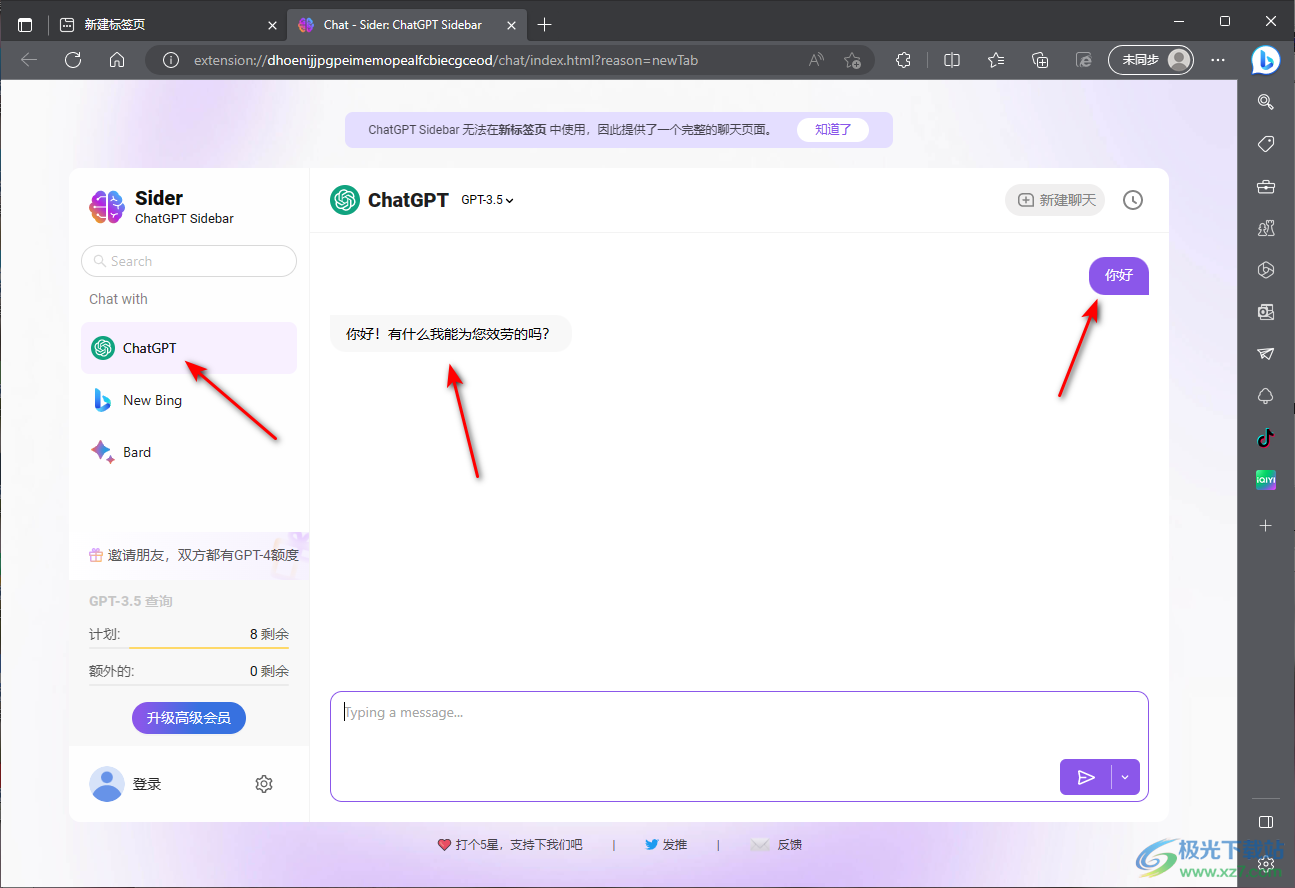Add a site to Edge sidebar
The height and width of the screenshot is (888, 1295).
click(1265, 525)
